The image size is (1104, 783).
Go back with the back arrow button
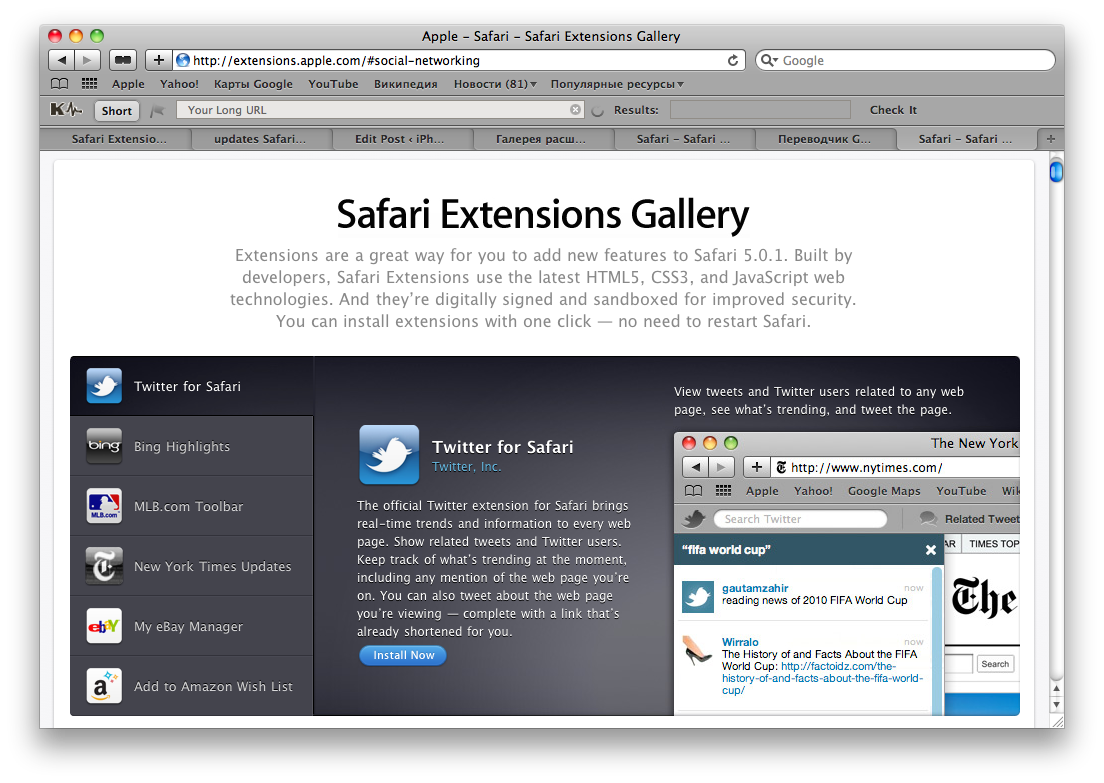point(61,61)
